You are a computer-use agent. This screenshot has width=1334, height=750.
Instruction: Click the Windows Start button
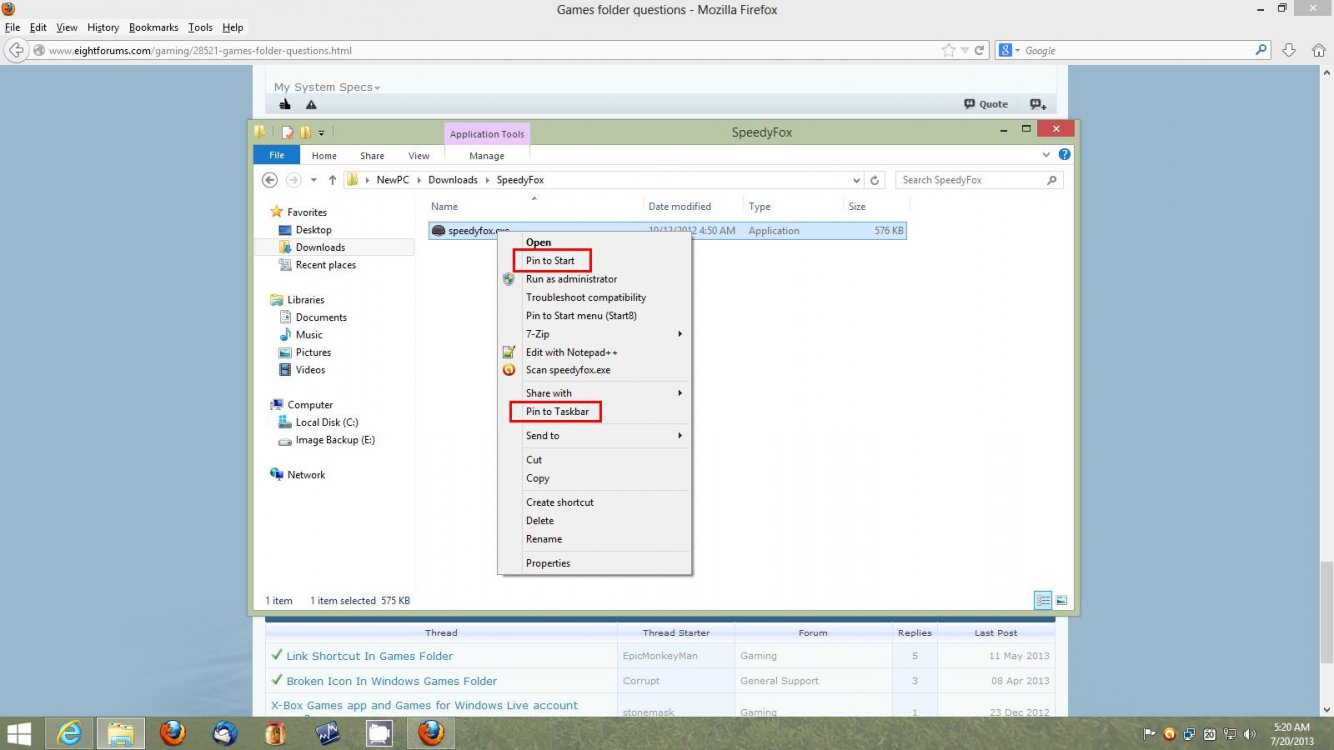[x=19, y=733]
